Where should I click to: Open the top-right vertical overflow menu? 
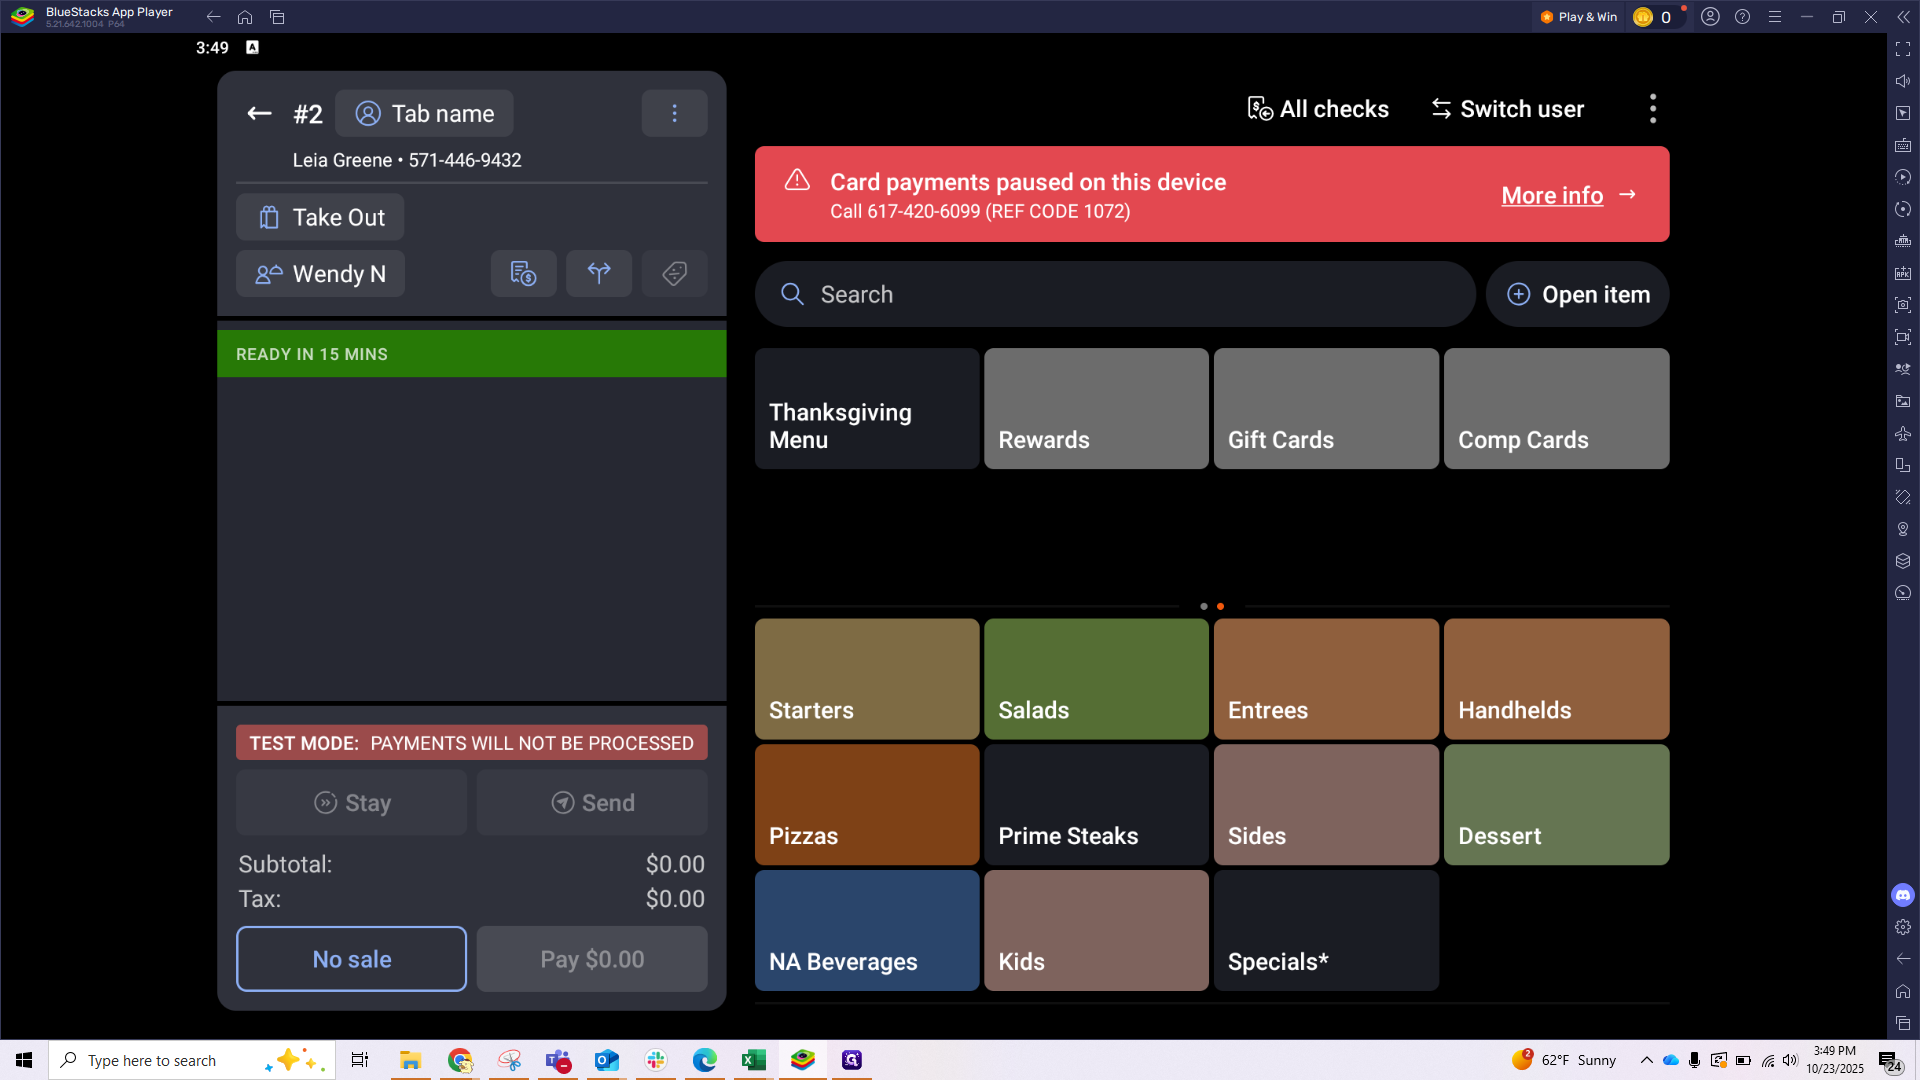[x=1652, y=109]
